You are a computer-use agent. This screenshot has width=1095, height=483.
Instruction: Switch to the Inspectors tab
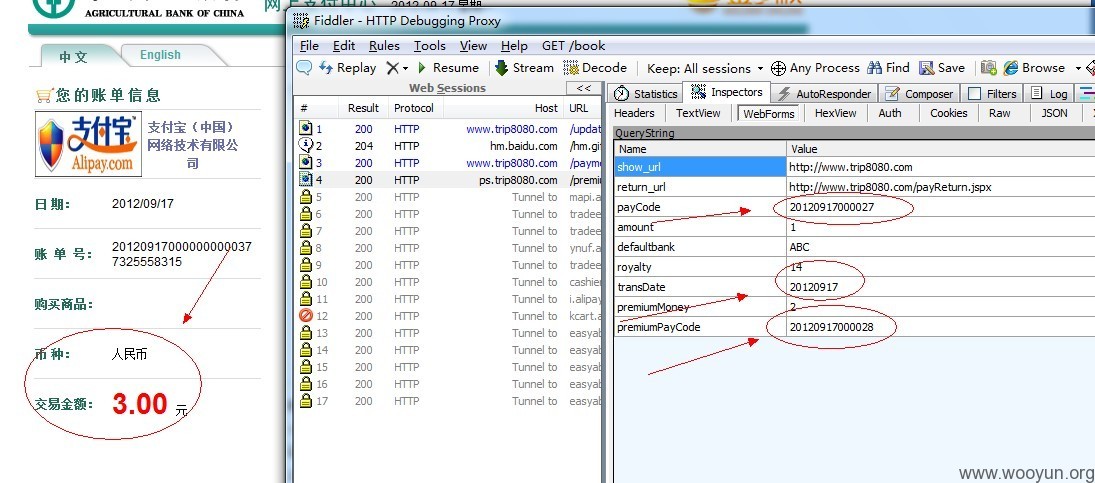[727, 92]
